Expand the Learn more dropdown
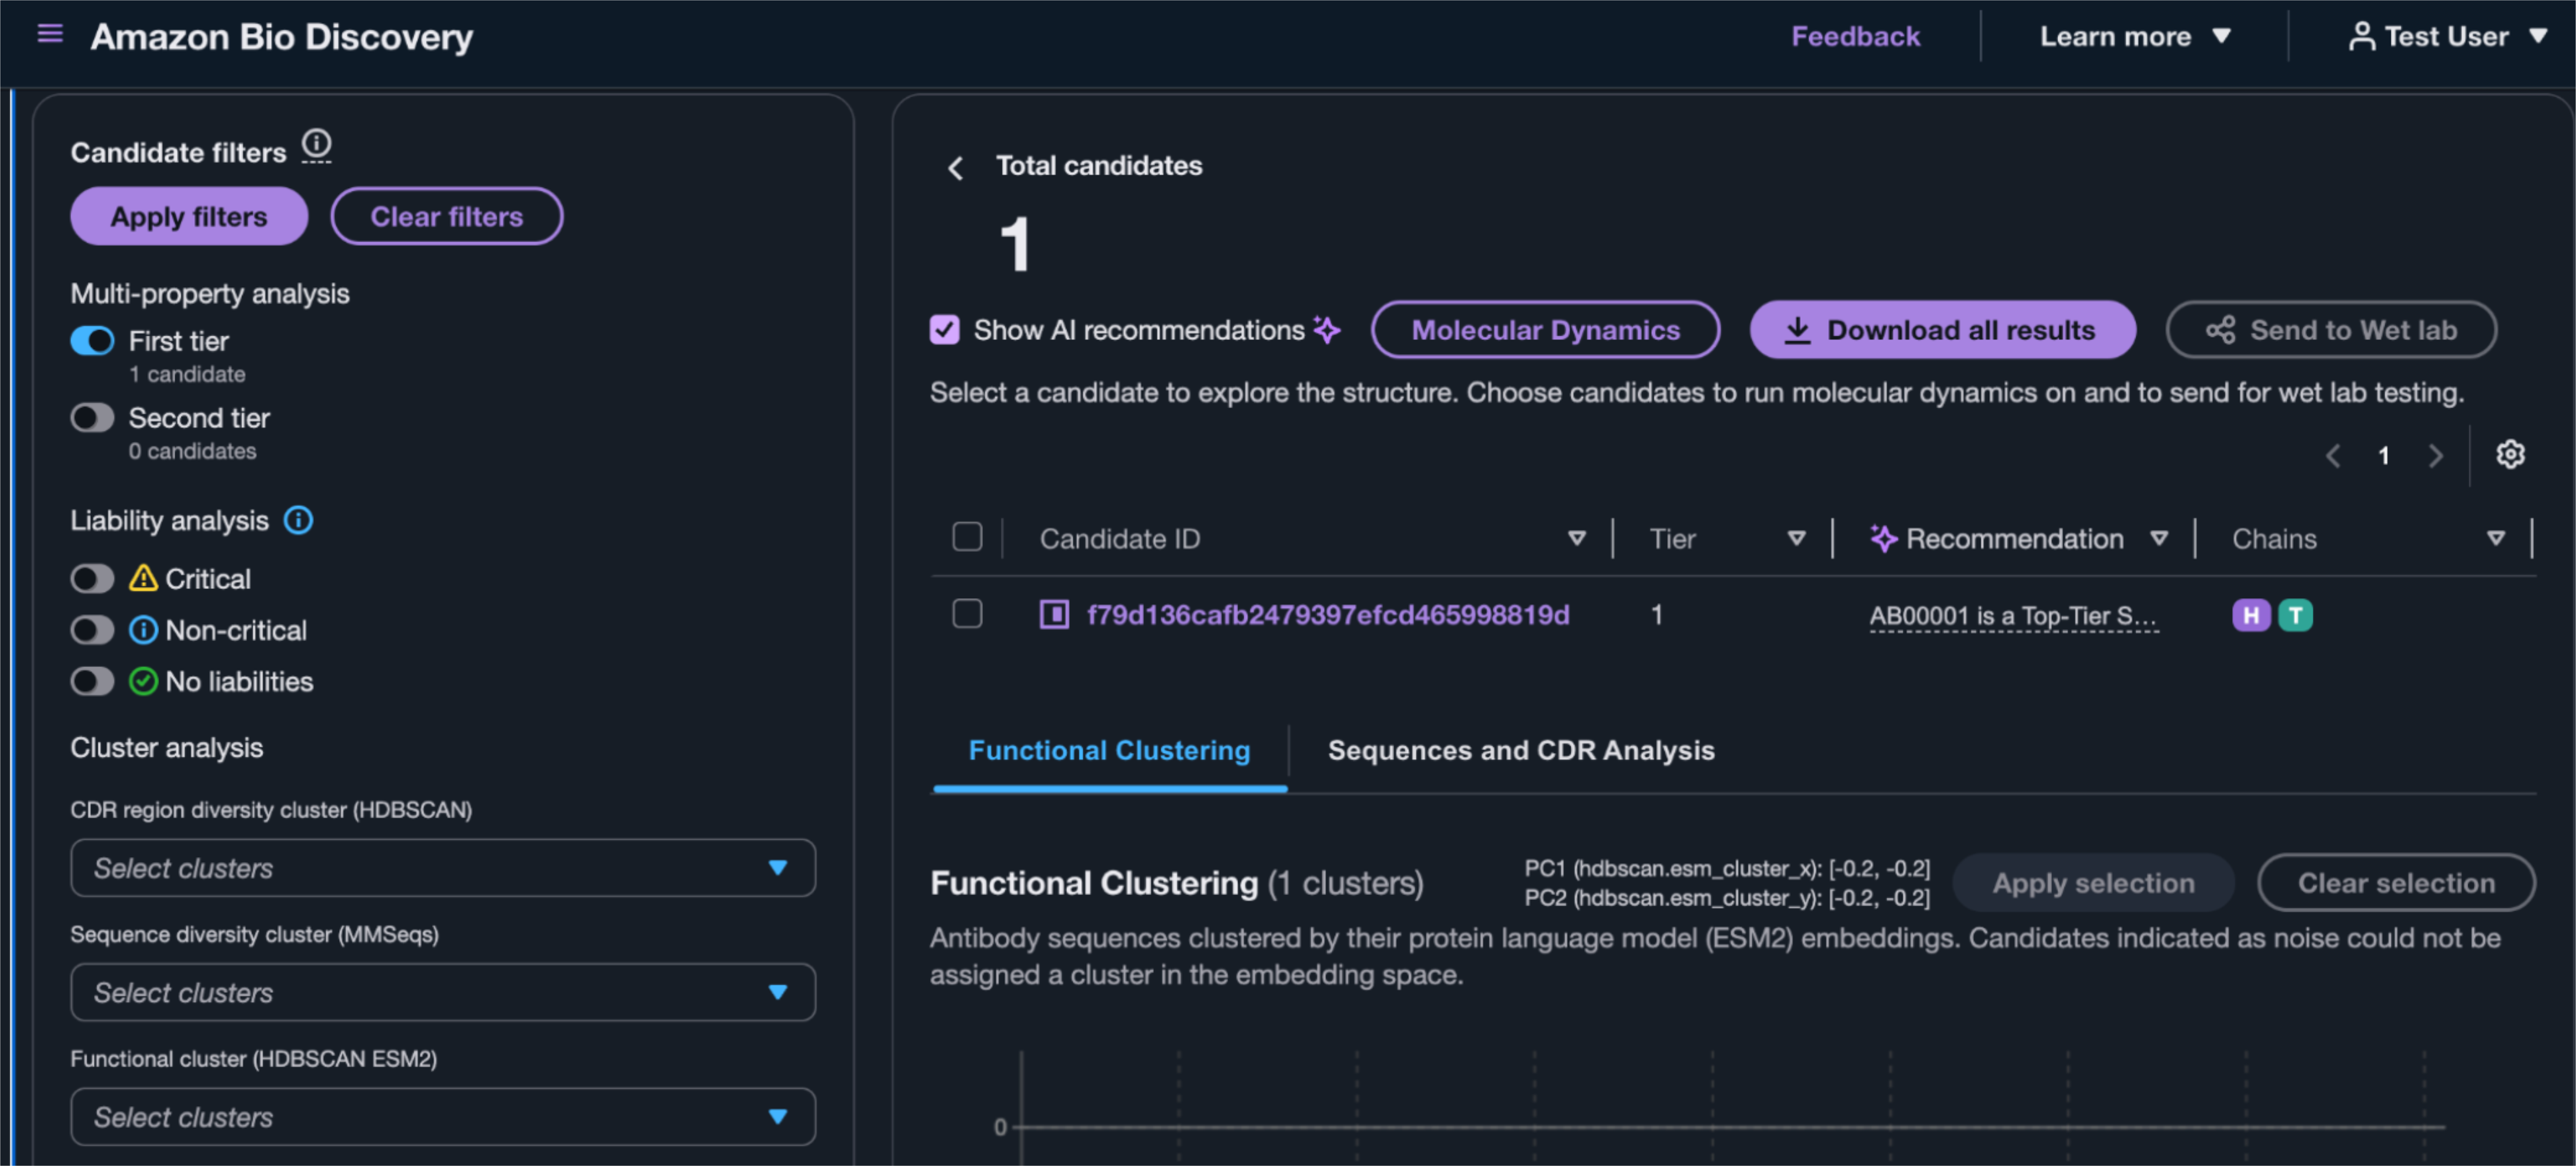The image size is (2576, 1166). click(x=2135, y=36)
